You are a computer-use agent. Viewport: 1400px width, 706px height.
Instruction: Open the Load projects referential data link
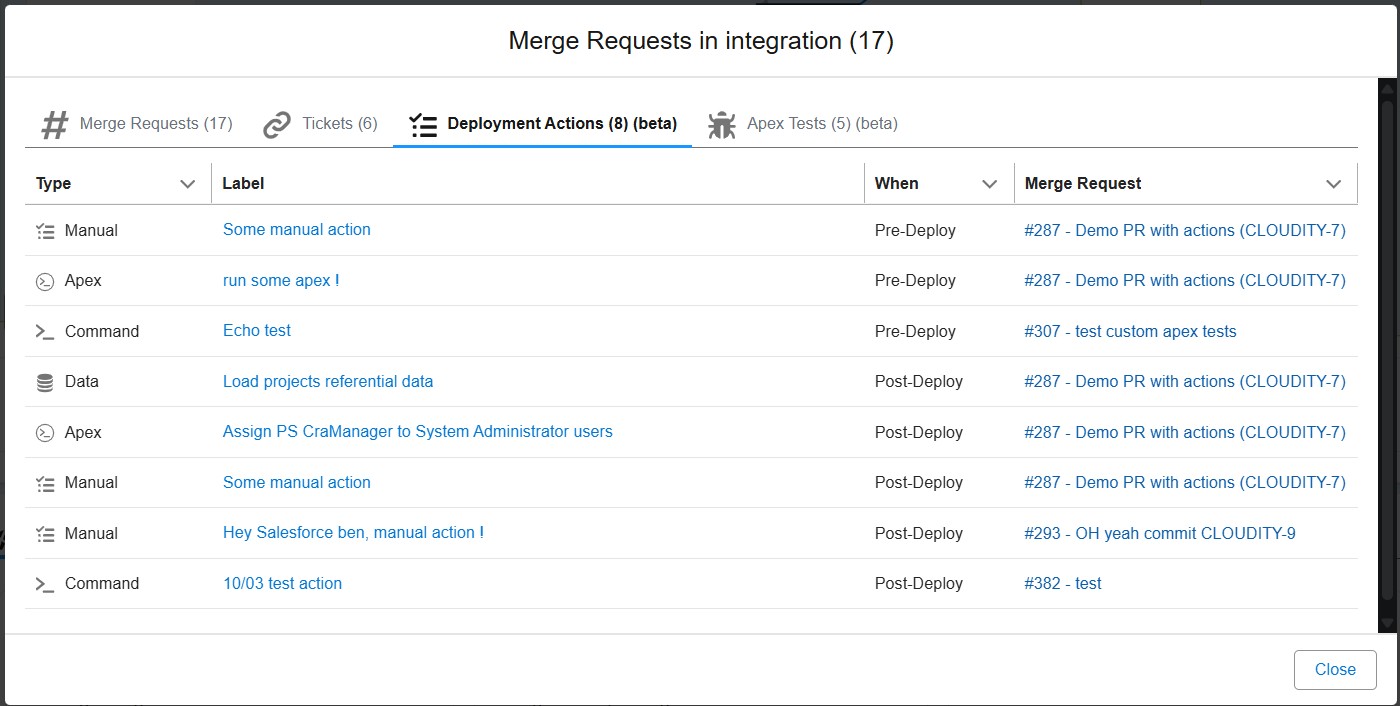[x=328, y=381]
